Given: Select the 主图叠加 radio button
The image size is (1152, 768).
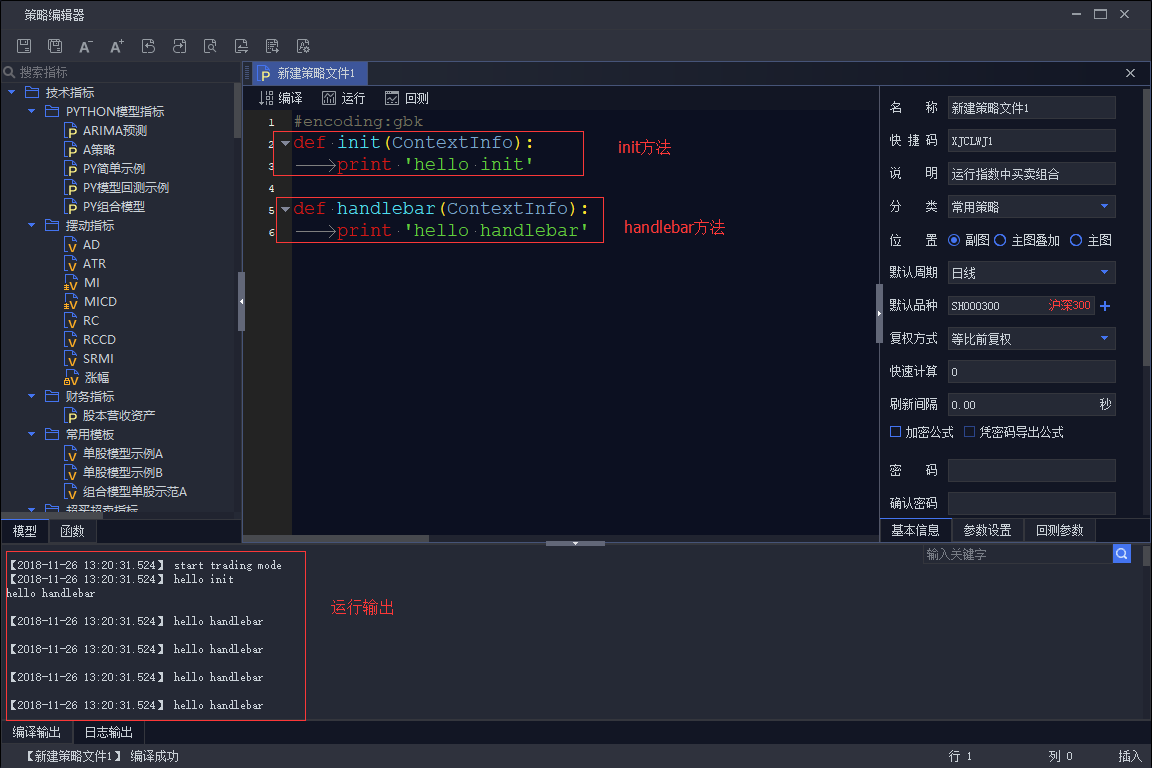Looking at the screenshot, I should (1000, 240).
